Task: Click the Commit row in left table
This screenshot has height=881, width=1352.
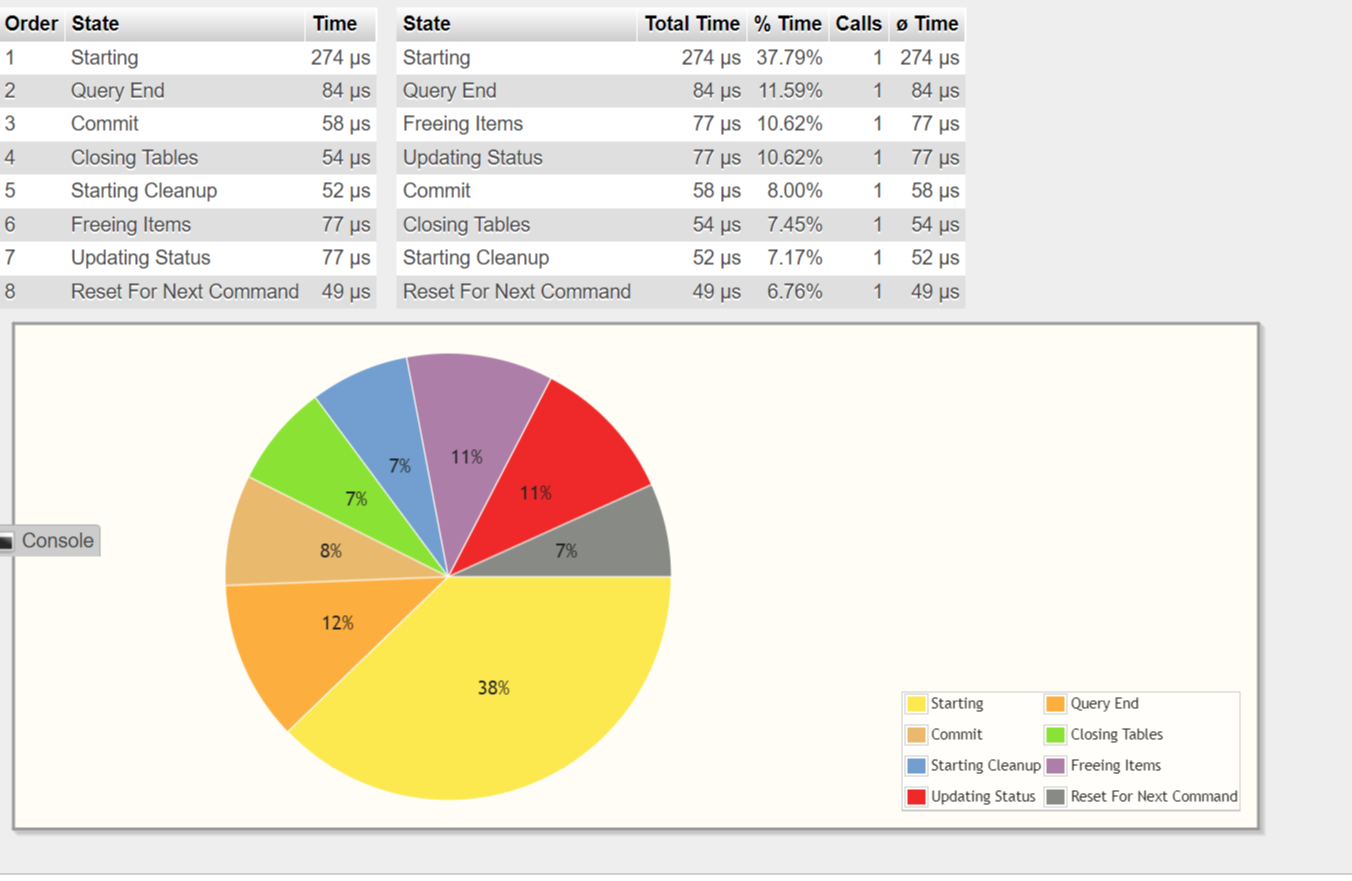Action: pos(105,124)
